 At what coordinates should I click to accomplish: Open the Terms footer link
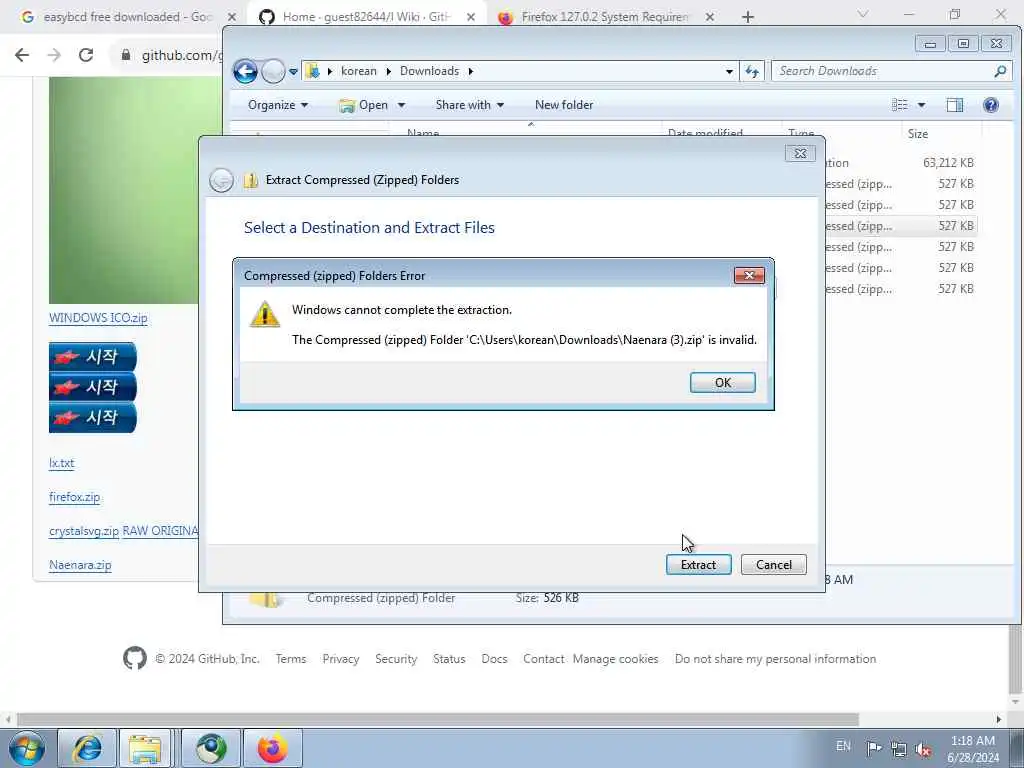coord(291,659)
